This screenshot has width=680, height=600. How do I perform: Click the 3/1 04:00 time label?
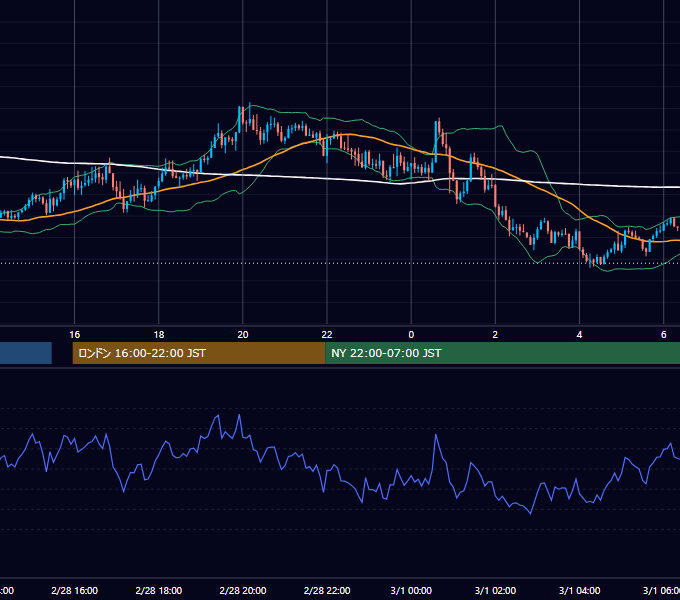[x=579, y=590]
